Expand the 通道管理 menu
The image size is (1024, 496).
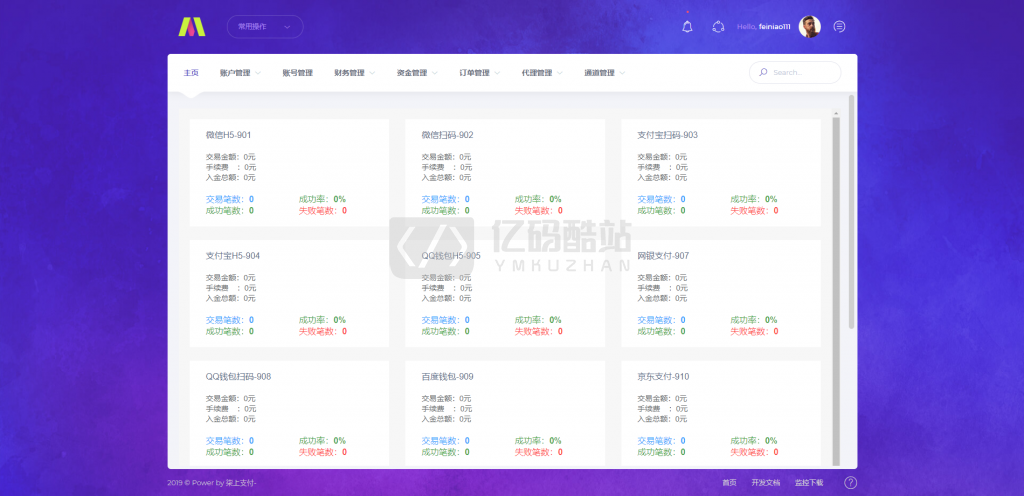(x=605, y=73)
